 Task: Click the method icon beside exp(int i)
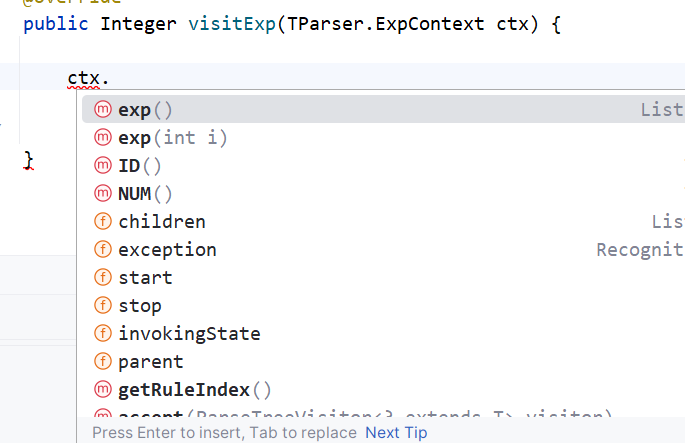point(103,138)
